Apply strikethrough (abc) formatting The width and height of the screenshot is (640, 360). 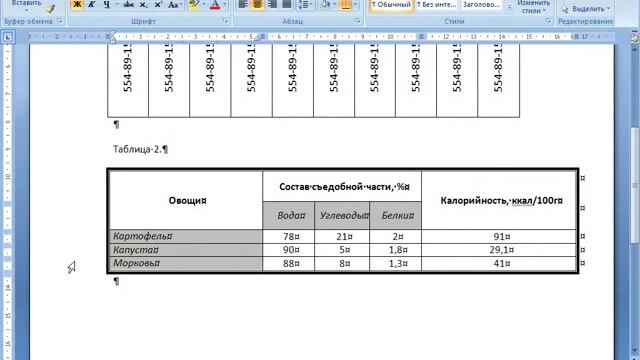(129, 4)
